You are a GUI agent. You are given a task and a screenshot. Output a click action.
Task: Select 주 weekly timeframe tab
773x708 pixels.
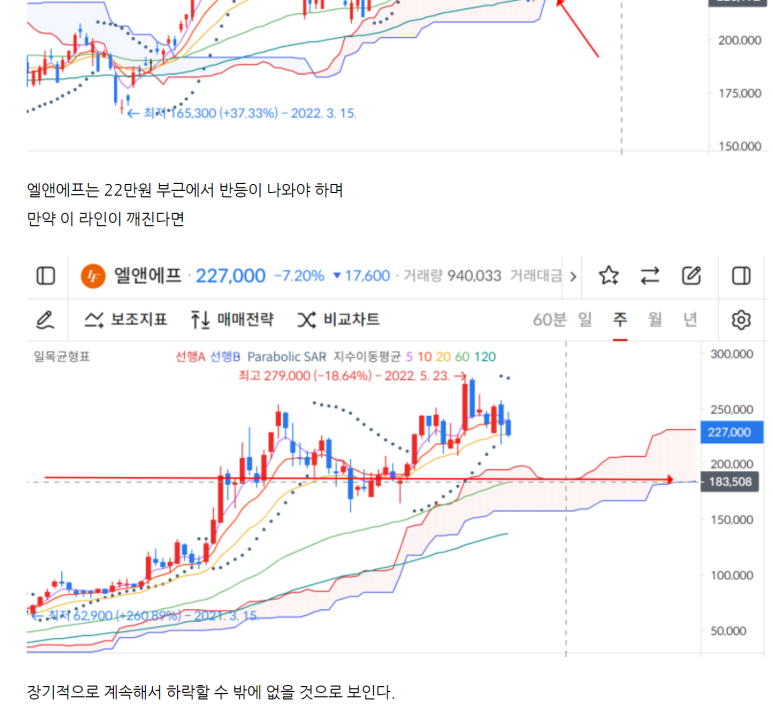620,319
